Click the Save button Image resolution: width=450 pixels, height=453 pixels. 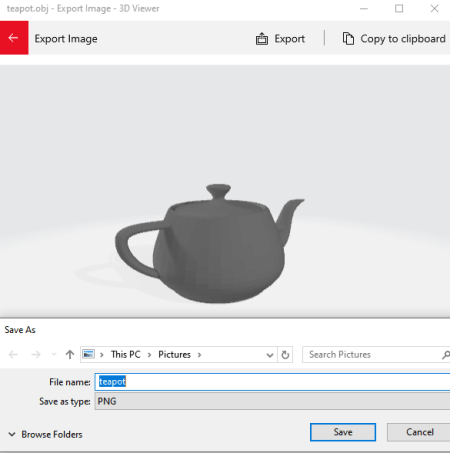(x=343, y=432)
